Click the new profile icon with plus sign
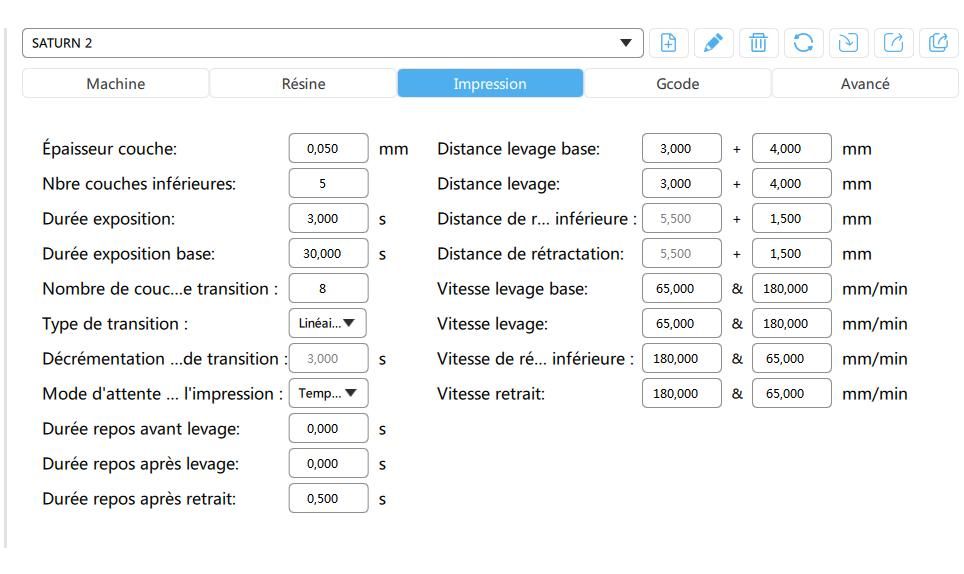The height and width of the screenshot is (574, 964). pyautogui.click(x=668, y=43)
